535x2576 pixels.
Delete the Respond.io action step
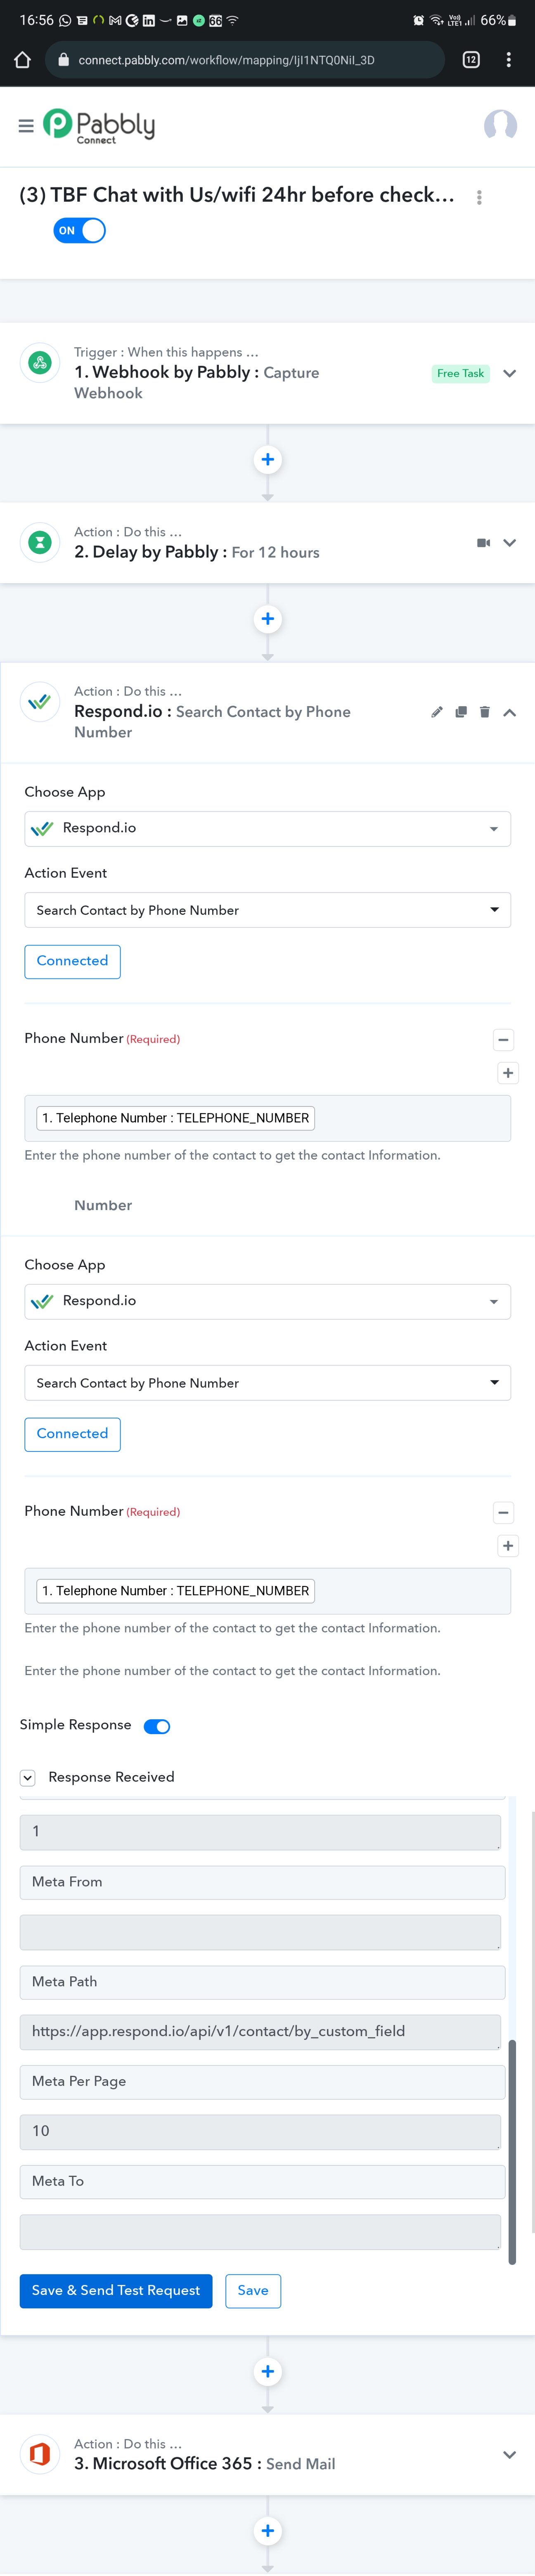[485, 712]
